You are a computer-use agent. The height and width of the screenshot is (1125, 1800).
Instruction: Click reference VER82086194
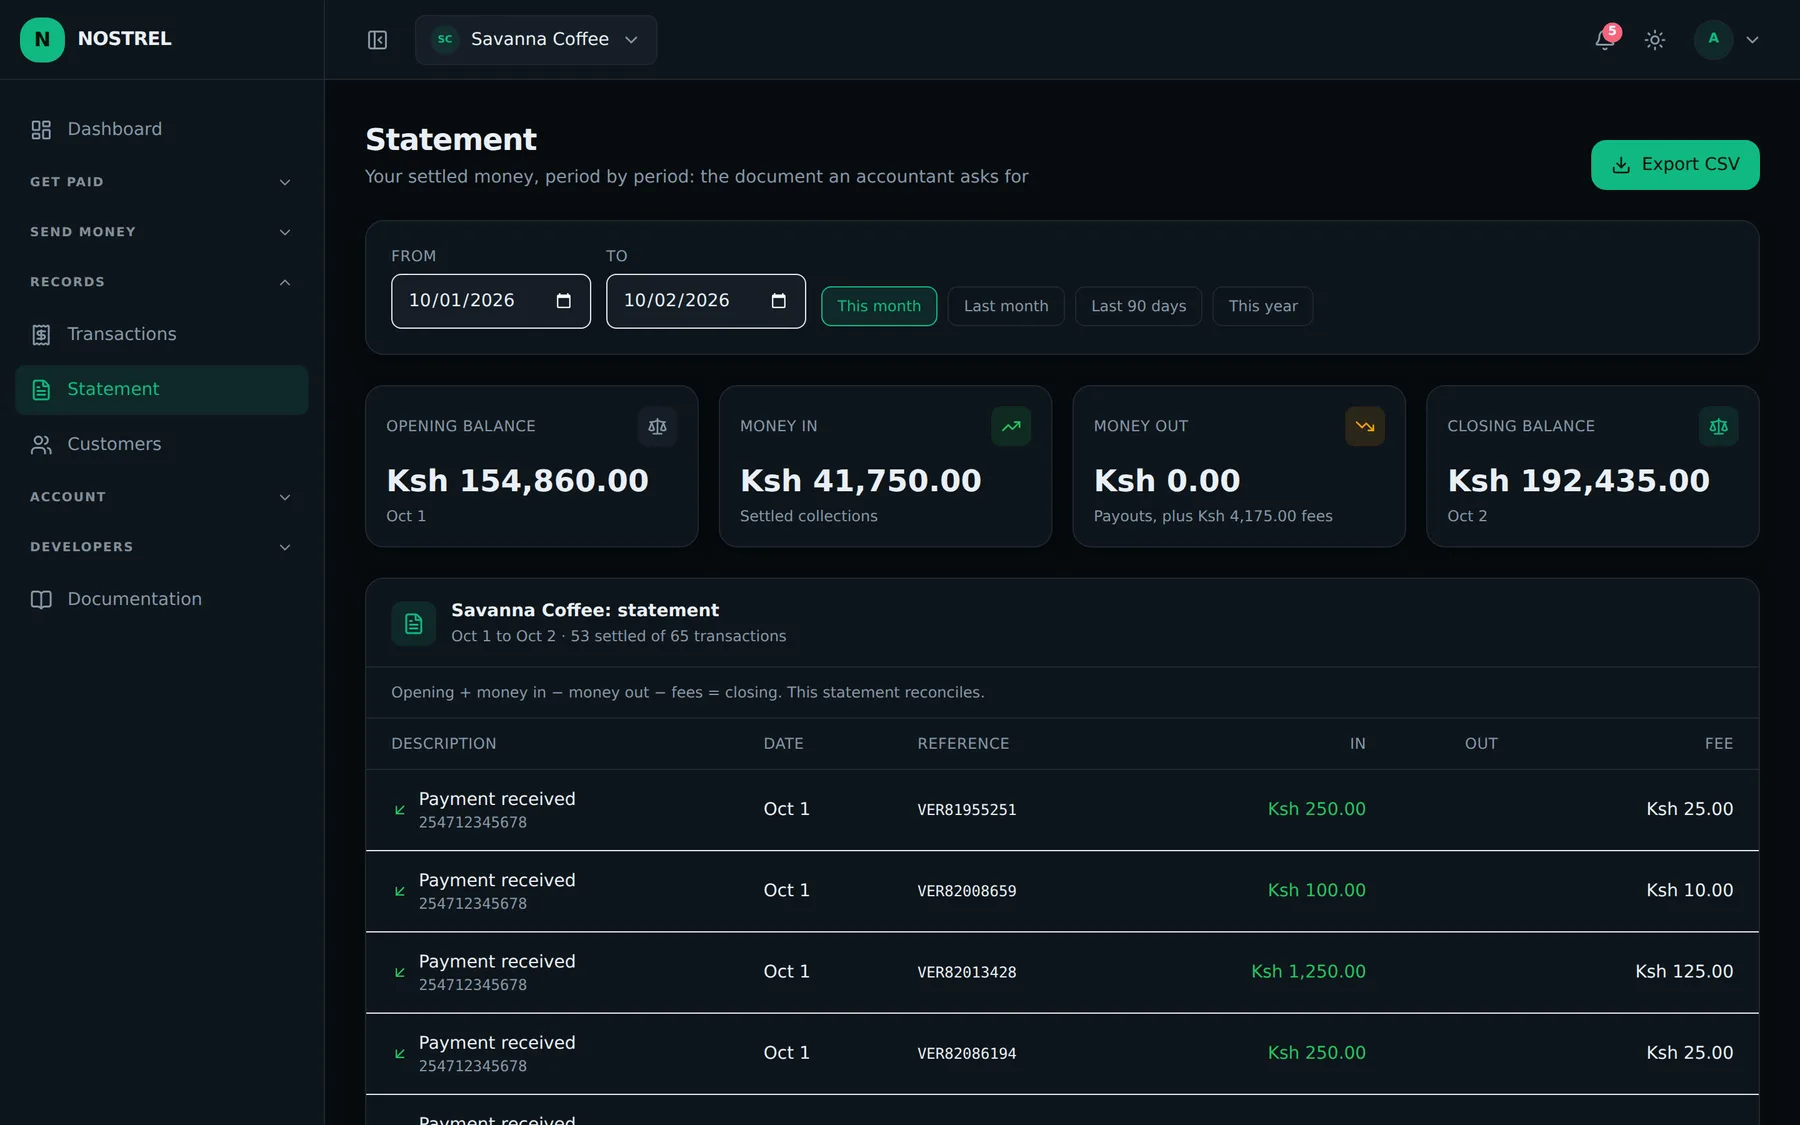click(x=967, y=1053)
